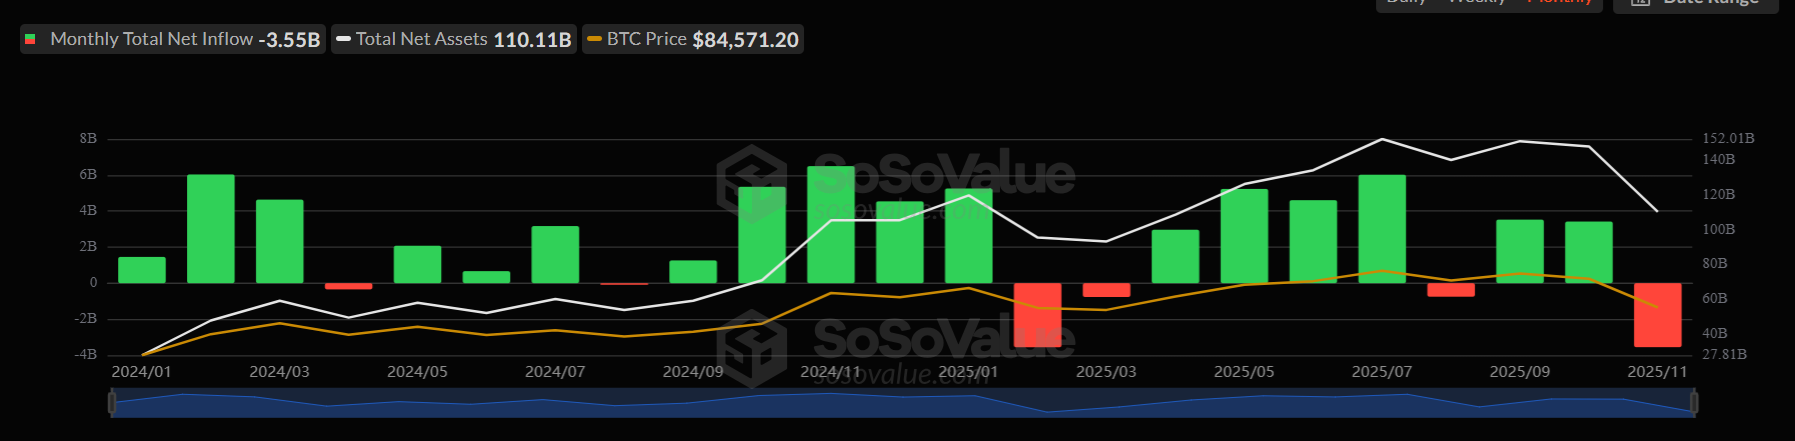
Task: Click the right handle of the range slider
Action: 1694,403
